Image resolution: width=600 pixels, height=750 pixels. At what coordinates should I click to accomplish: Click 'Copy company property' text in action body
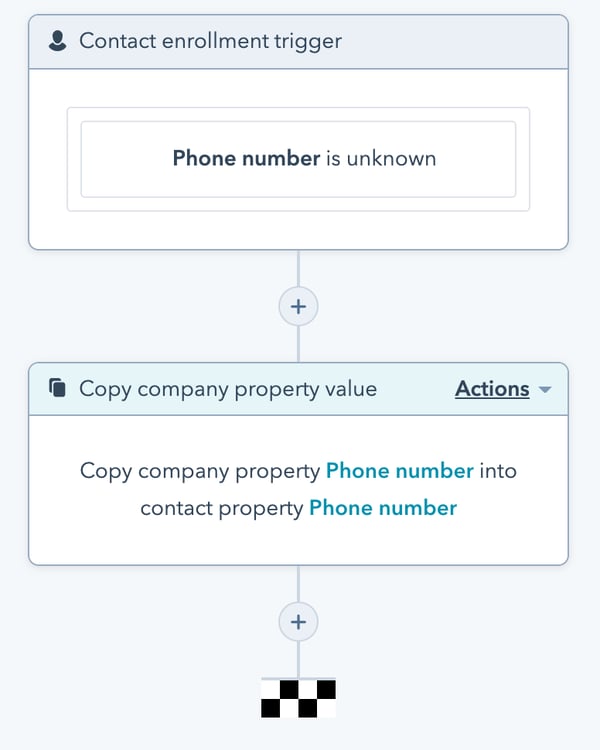[200, 470]
